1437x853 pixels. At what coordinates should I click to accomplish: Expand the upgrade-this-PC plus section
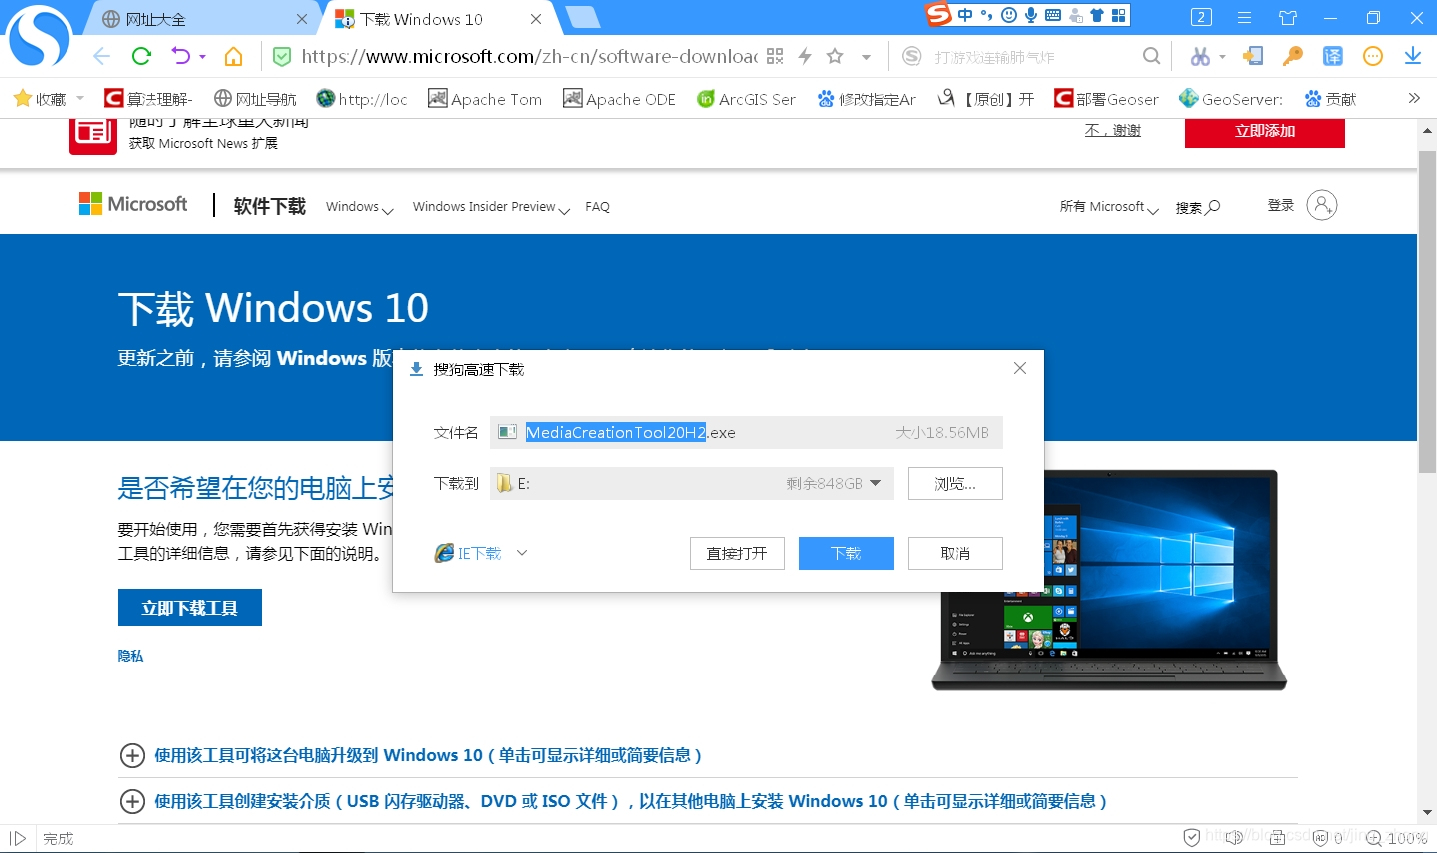[132, 755]
